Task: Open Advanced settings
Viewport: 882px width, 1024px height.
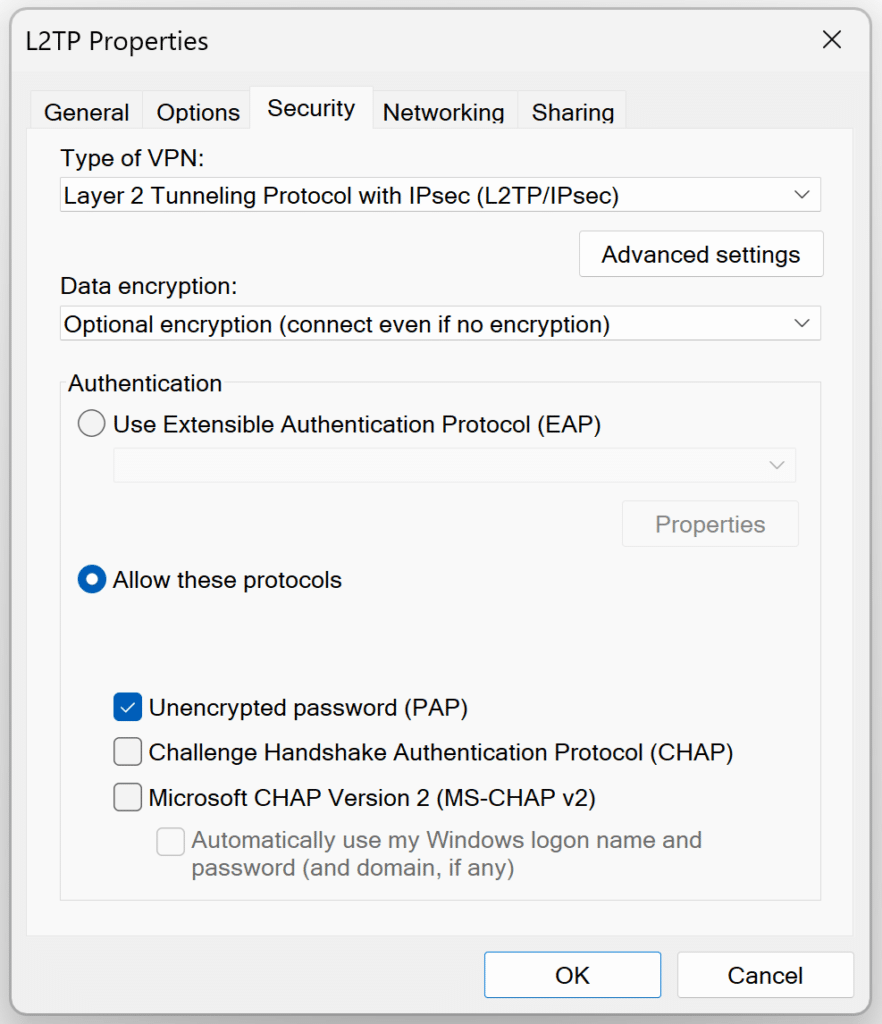Action: click(x=700, y=254)
